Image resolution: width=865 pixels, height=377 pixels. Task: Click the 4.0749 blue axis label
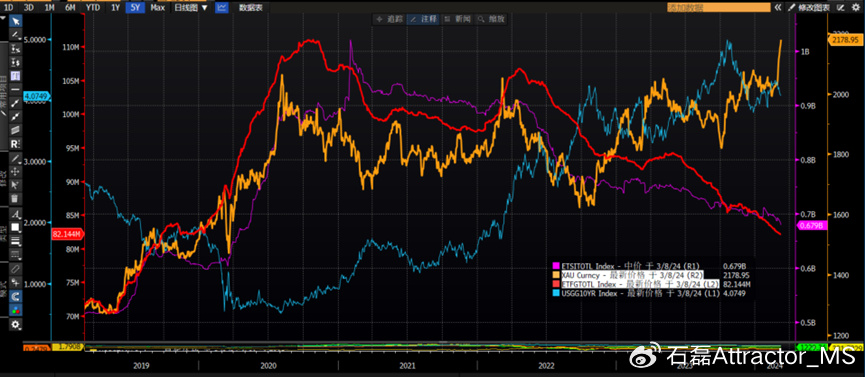click(36, 97)
